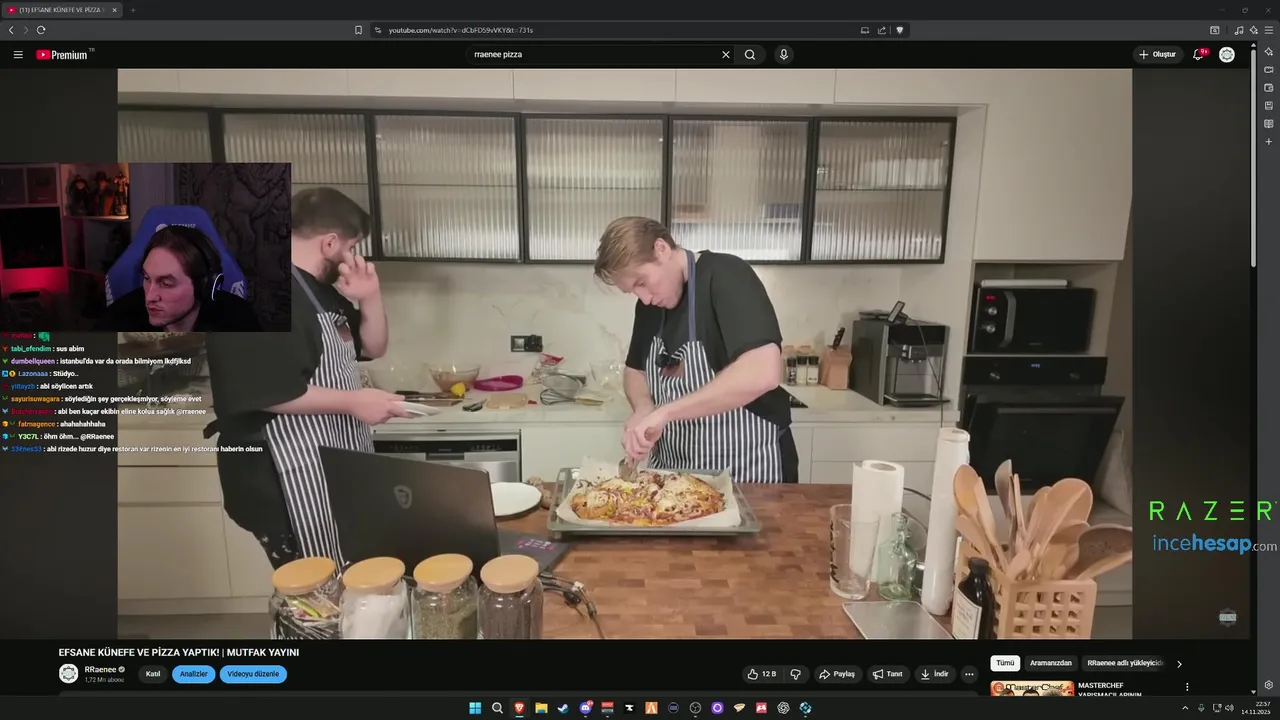Run the YouTube search with magnifier button
Screen dimensions: 1280x720
point(750,54)
